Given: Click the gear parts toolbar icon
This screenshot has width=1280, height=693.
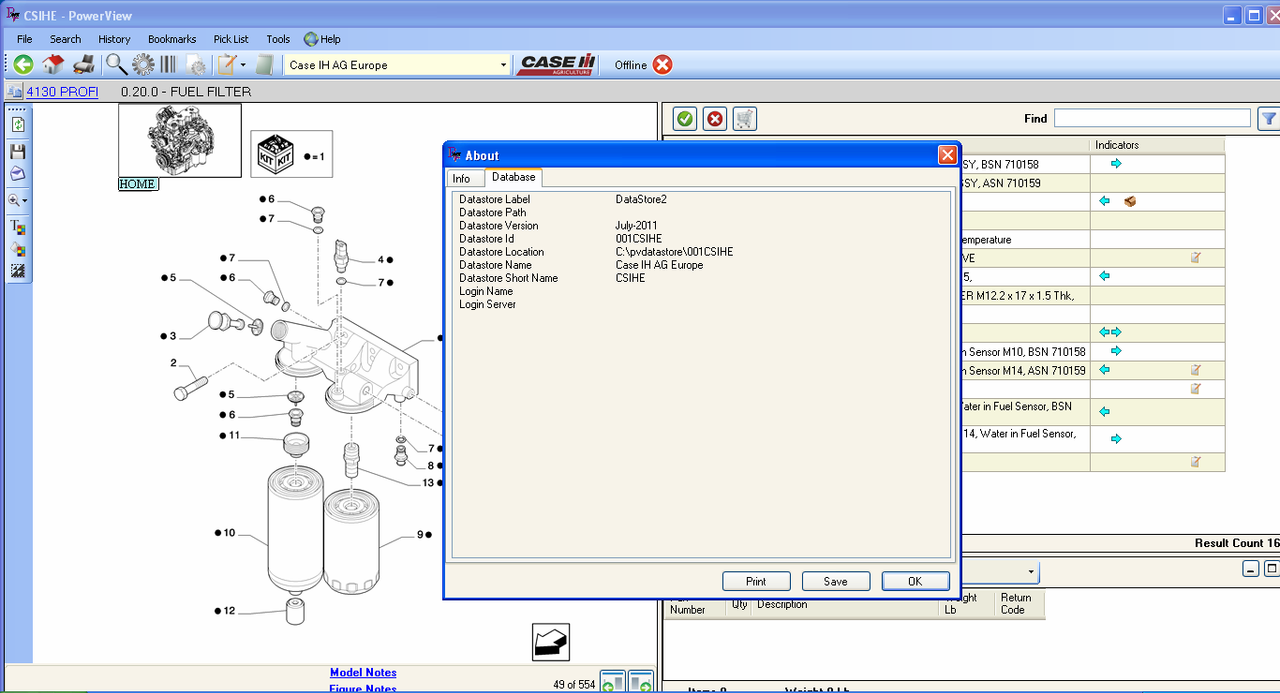Looking at the screenshot, I should (x=143, y=65).
